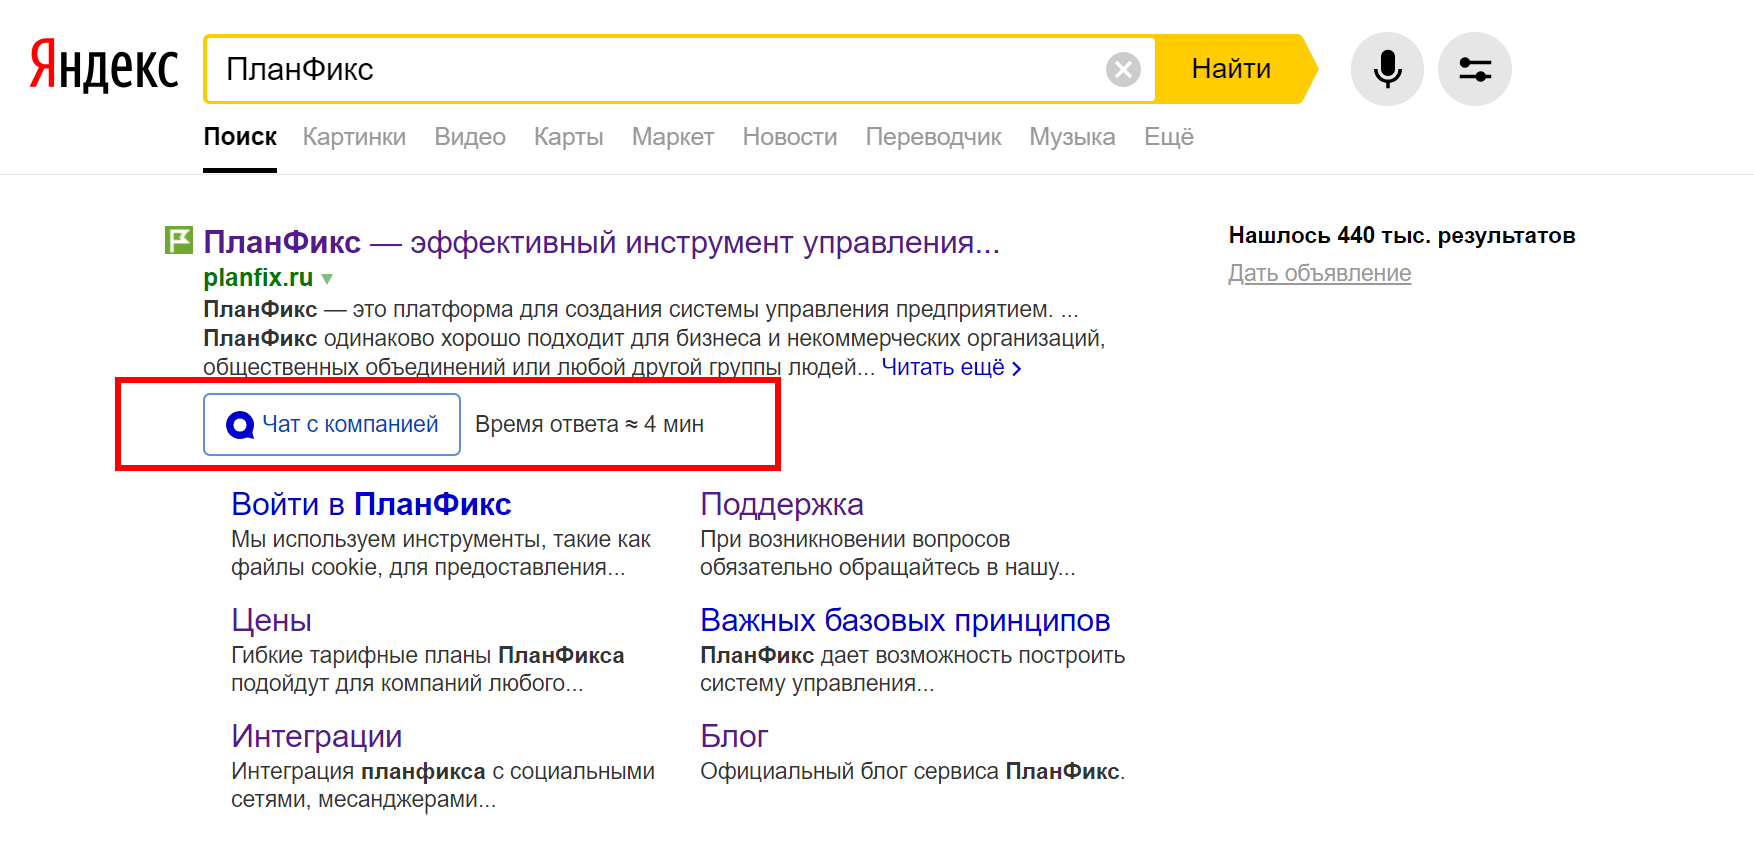Open the Интеграции sitelink
Viewport: 1754px width, 847px height.
point(316,736)
